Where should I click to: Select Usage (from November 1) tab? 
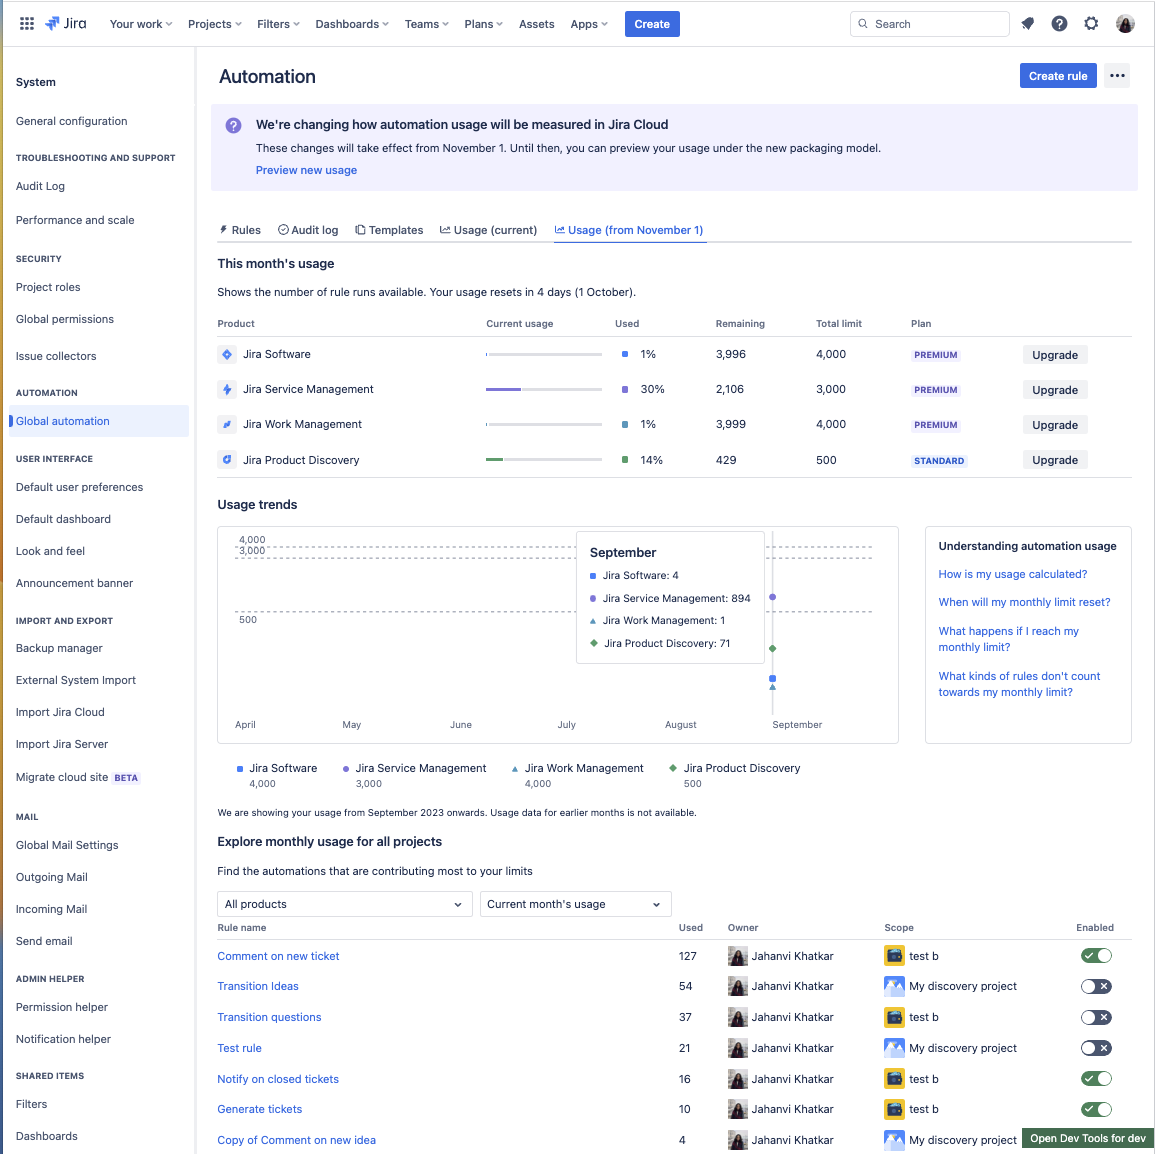pyautogui.click(x=629, y=230)
